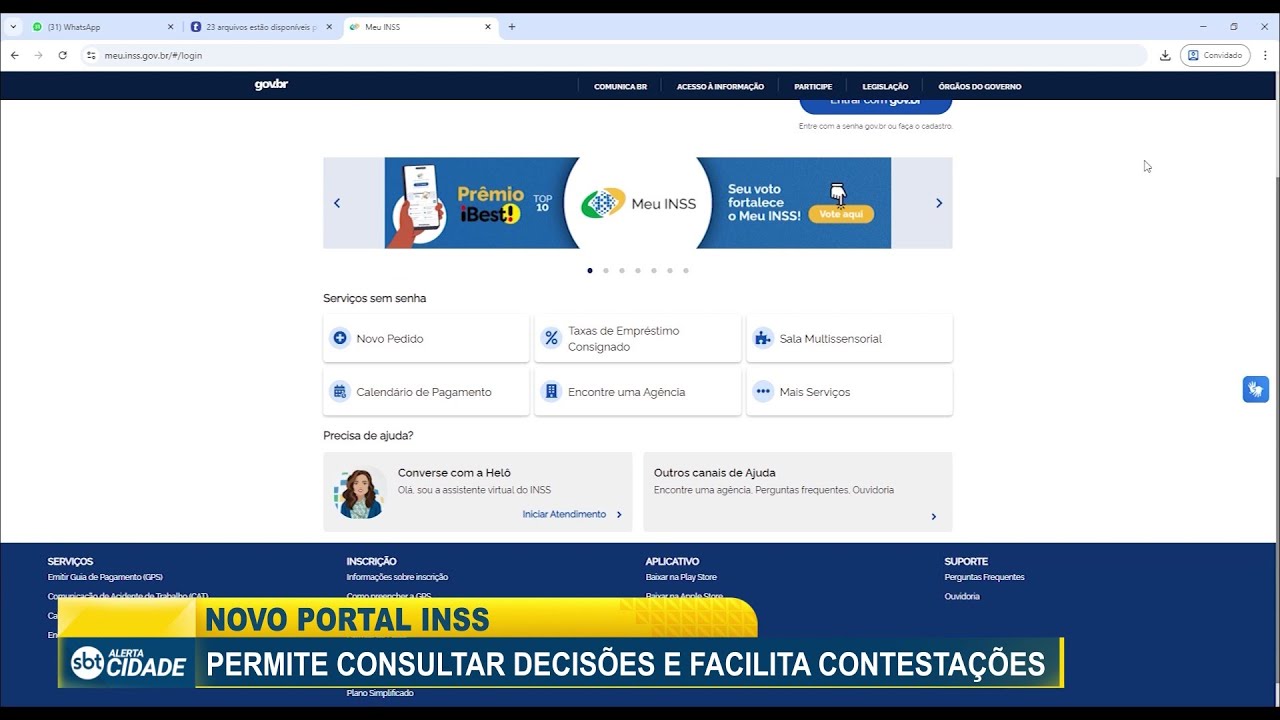Click the Novo Pedido plus icon
Viewport: 1280px width, 720px height.
click(340, 338)
